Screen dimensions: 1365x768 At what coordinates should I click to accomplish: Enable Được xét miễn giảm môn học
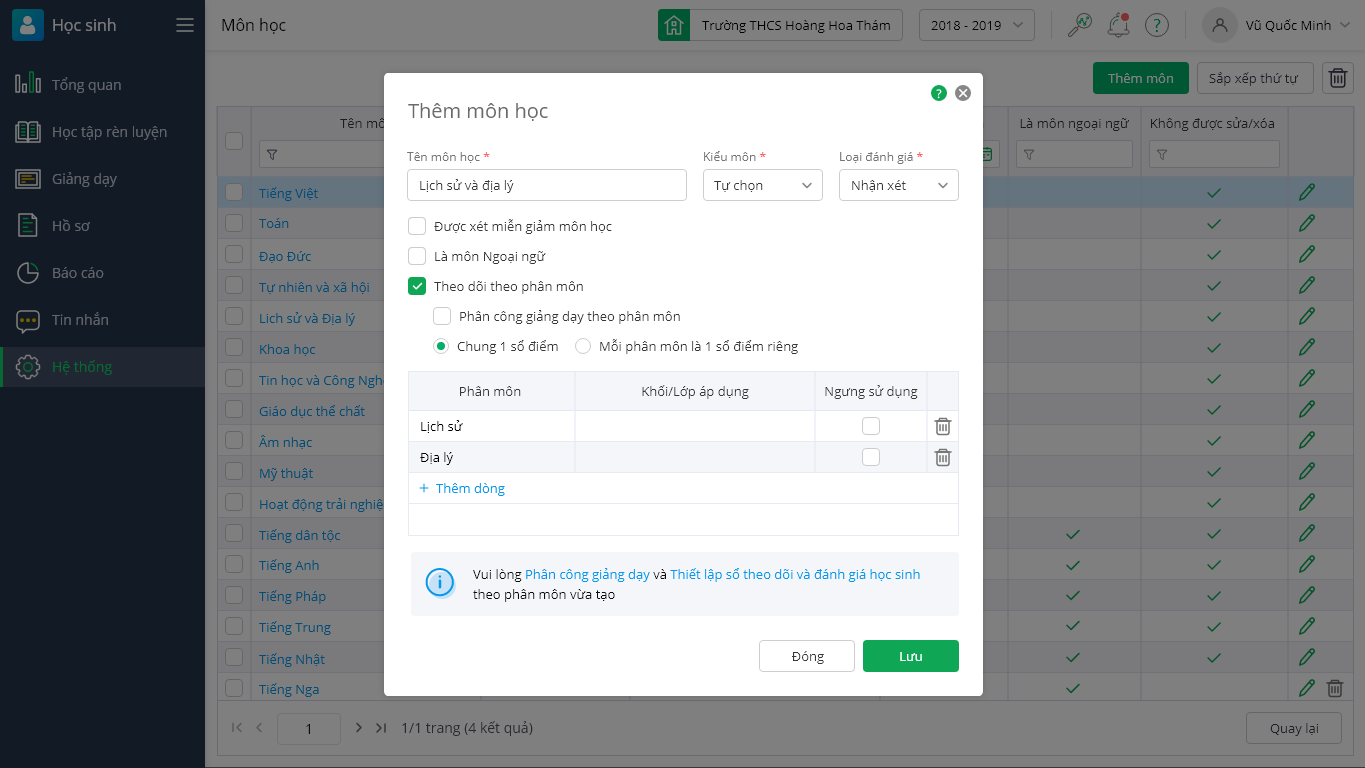(418, 226)
